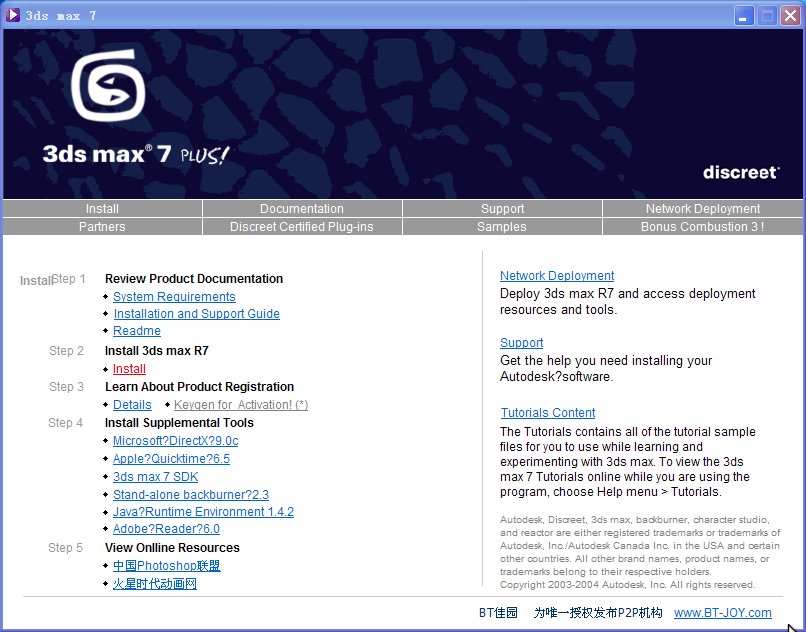Go to the Partners tab
Image resolution: width=806 pixels, height=632 pixels.
[x=102, y=226]
